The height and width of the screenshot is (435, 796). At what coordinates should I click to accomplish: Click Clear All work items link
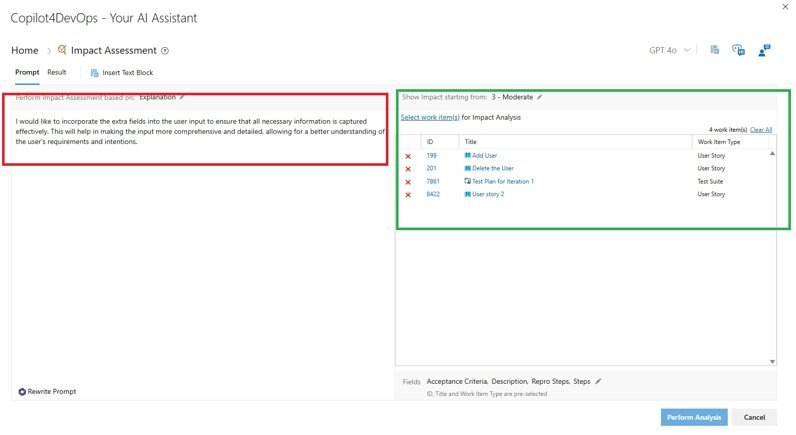761,130
